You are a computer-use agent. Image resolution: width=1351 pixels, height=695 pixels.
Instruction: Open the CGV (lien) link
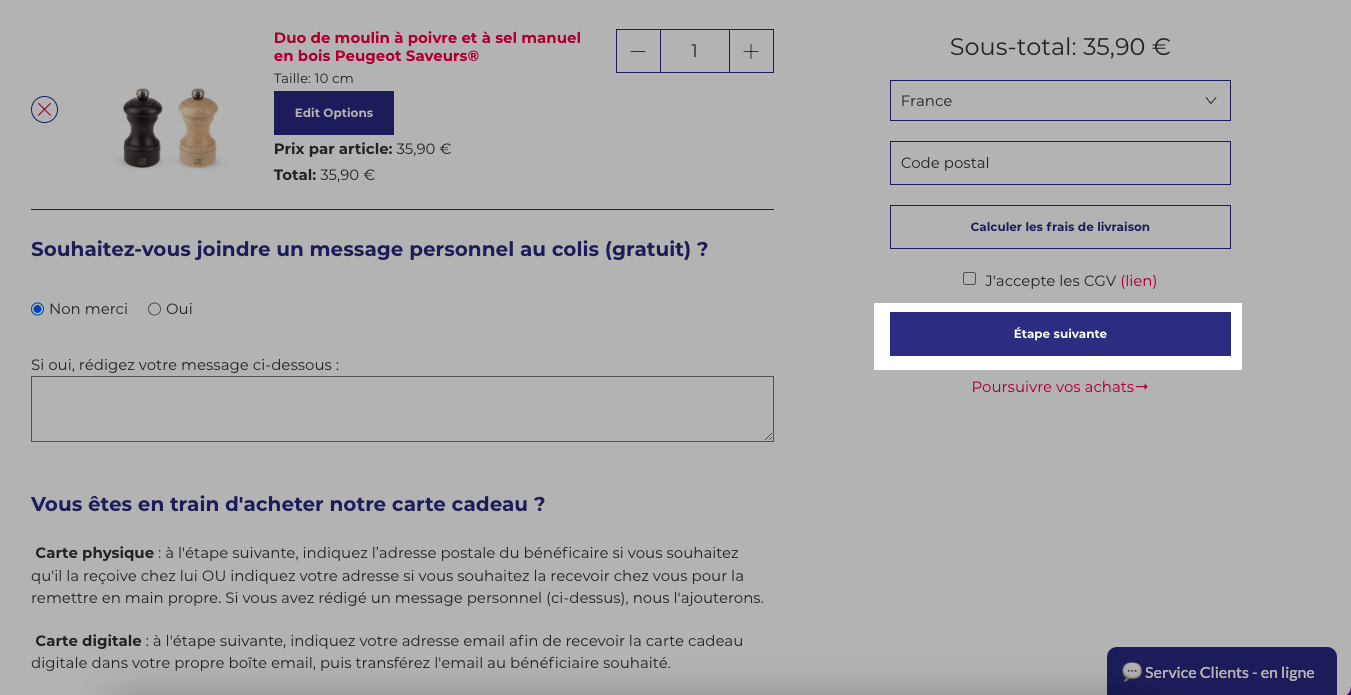coord(1138,281)
